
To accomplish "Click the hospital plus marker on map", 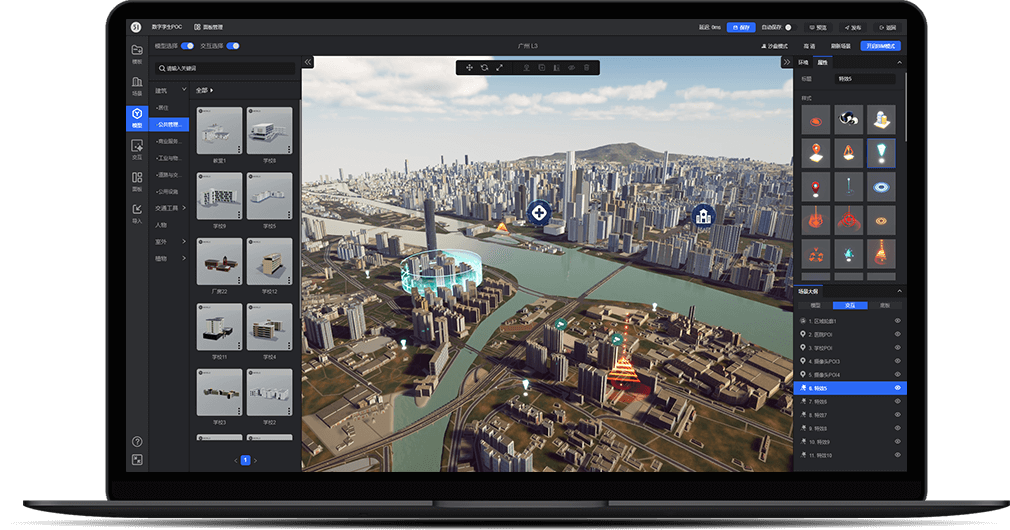I will point(539,212).
